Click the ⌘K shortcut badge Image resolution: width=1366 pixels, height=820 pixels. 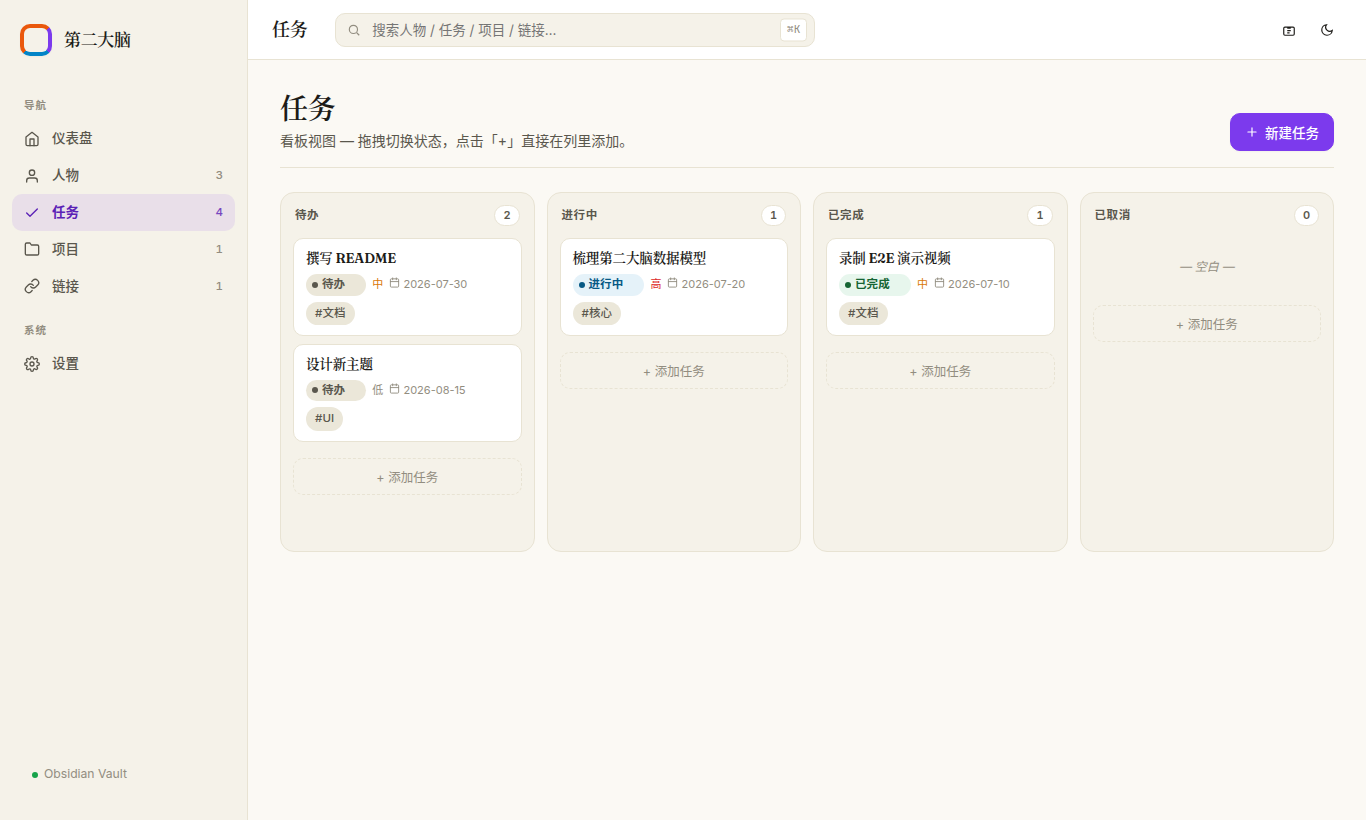(793, 30)
